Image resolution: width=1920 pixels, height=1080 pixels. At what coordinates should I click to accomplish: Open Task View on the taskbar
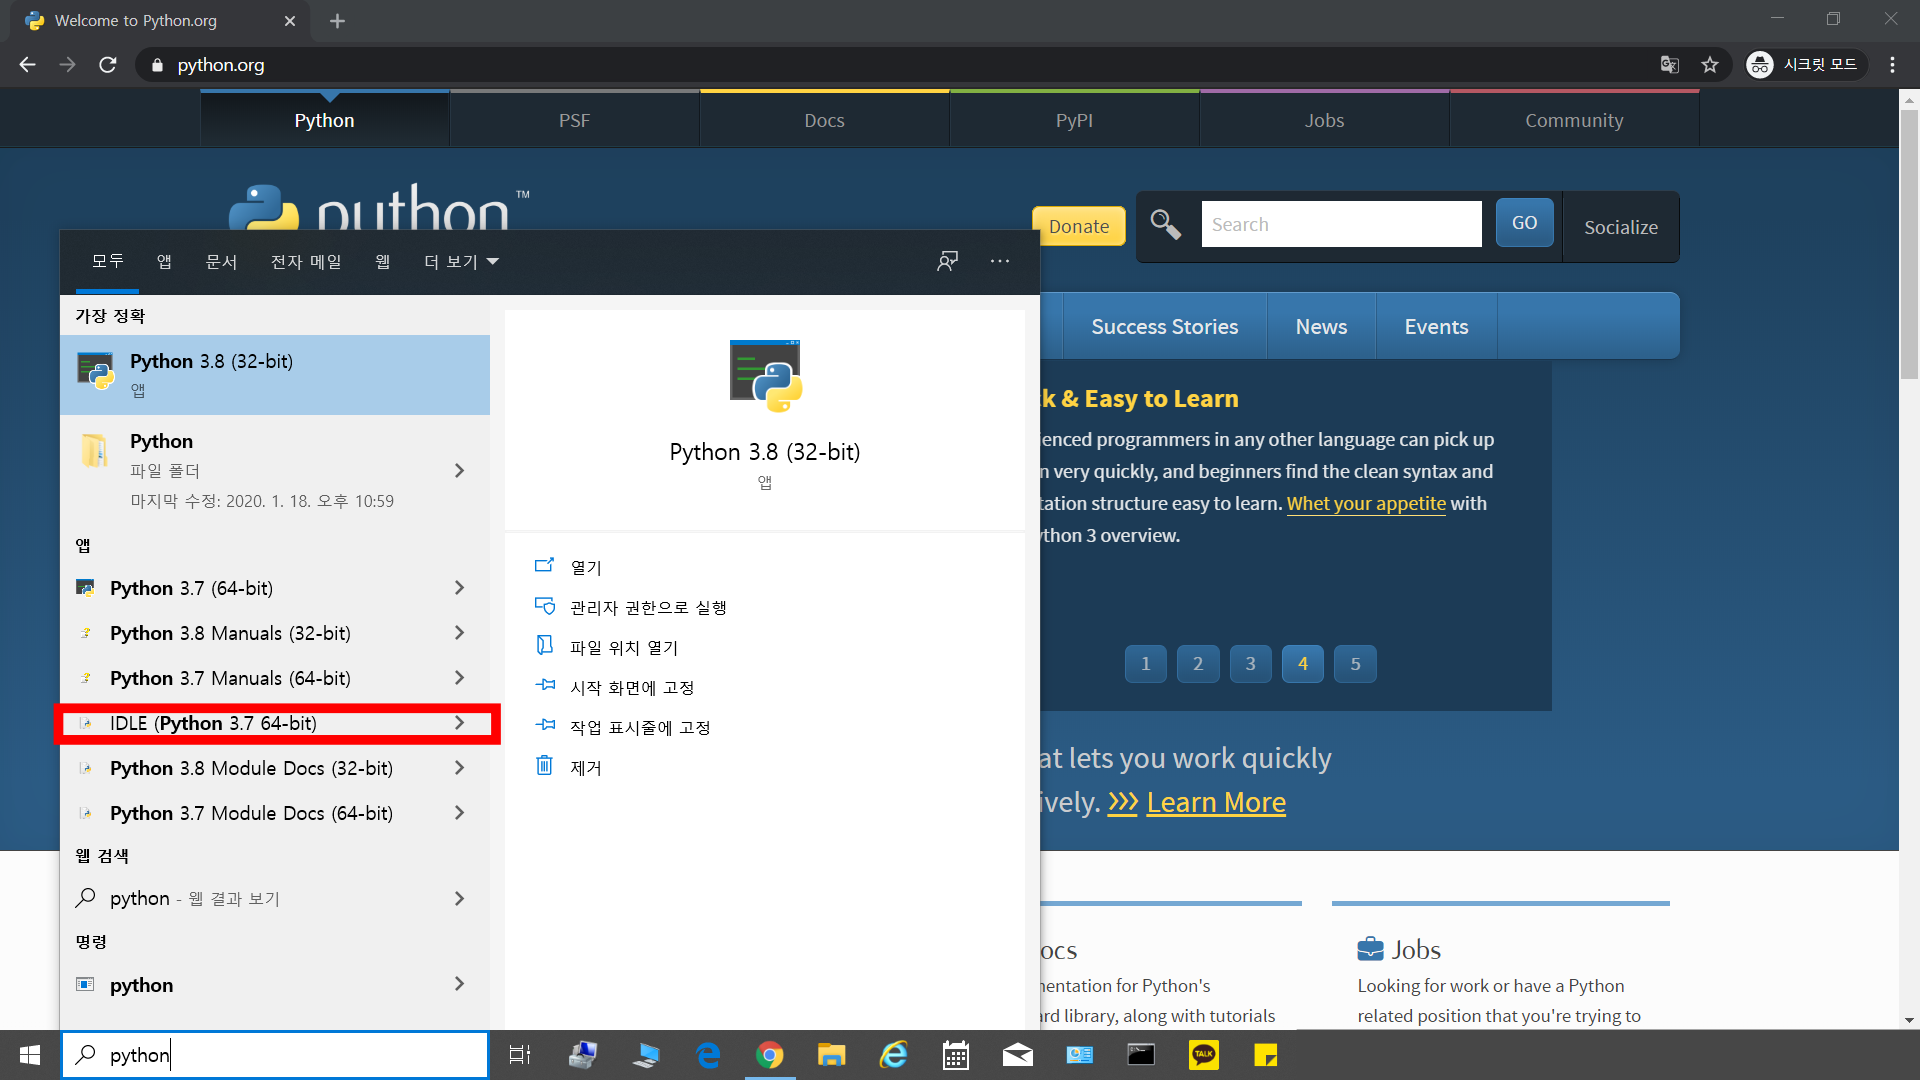pyautogui.click(x=520, y=1055)
